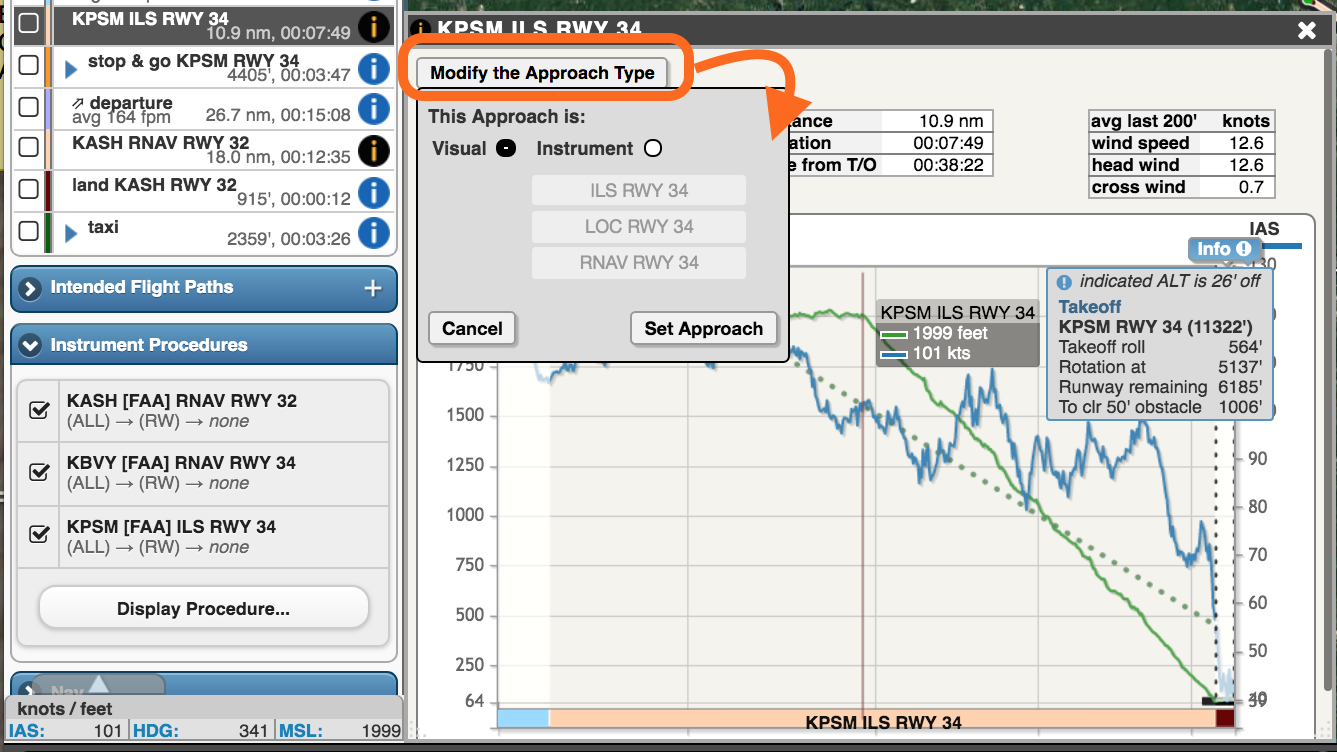The width and height of the screenshot is (1337, 752).
Task: Click the Display Procedure... button
Action: click(x=204, y=608)
